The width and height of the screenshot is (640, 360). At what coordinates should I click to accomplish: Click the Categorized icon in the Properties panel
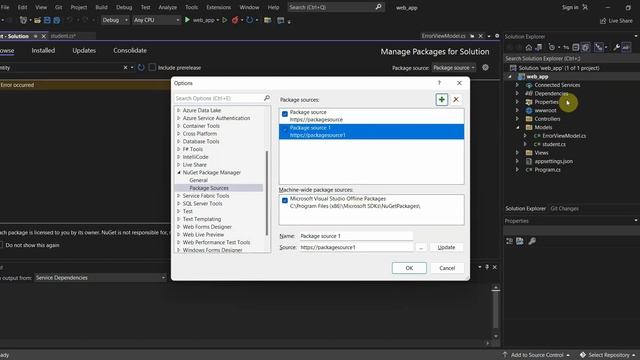point(509,241)
